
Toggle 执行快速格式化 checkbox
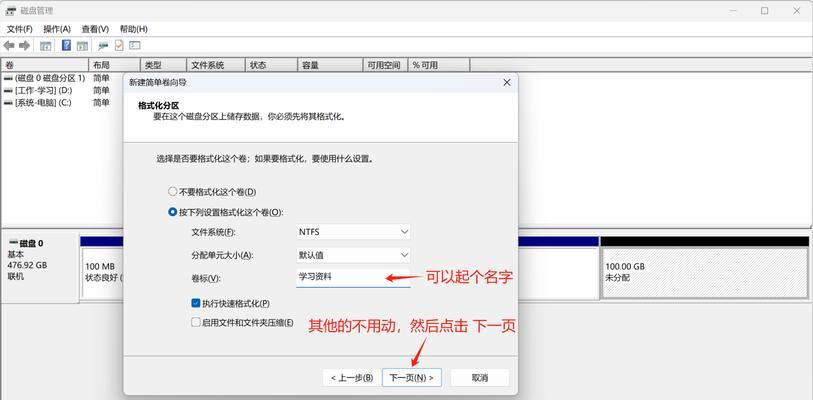point(195,303)
